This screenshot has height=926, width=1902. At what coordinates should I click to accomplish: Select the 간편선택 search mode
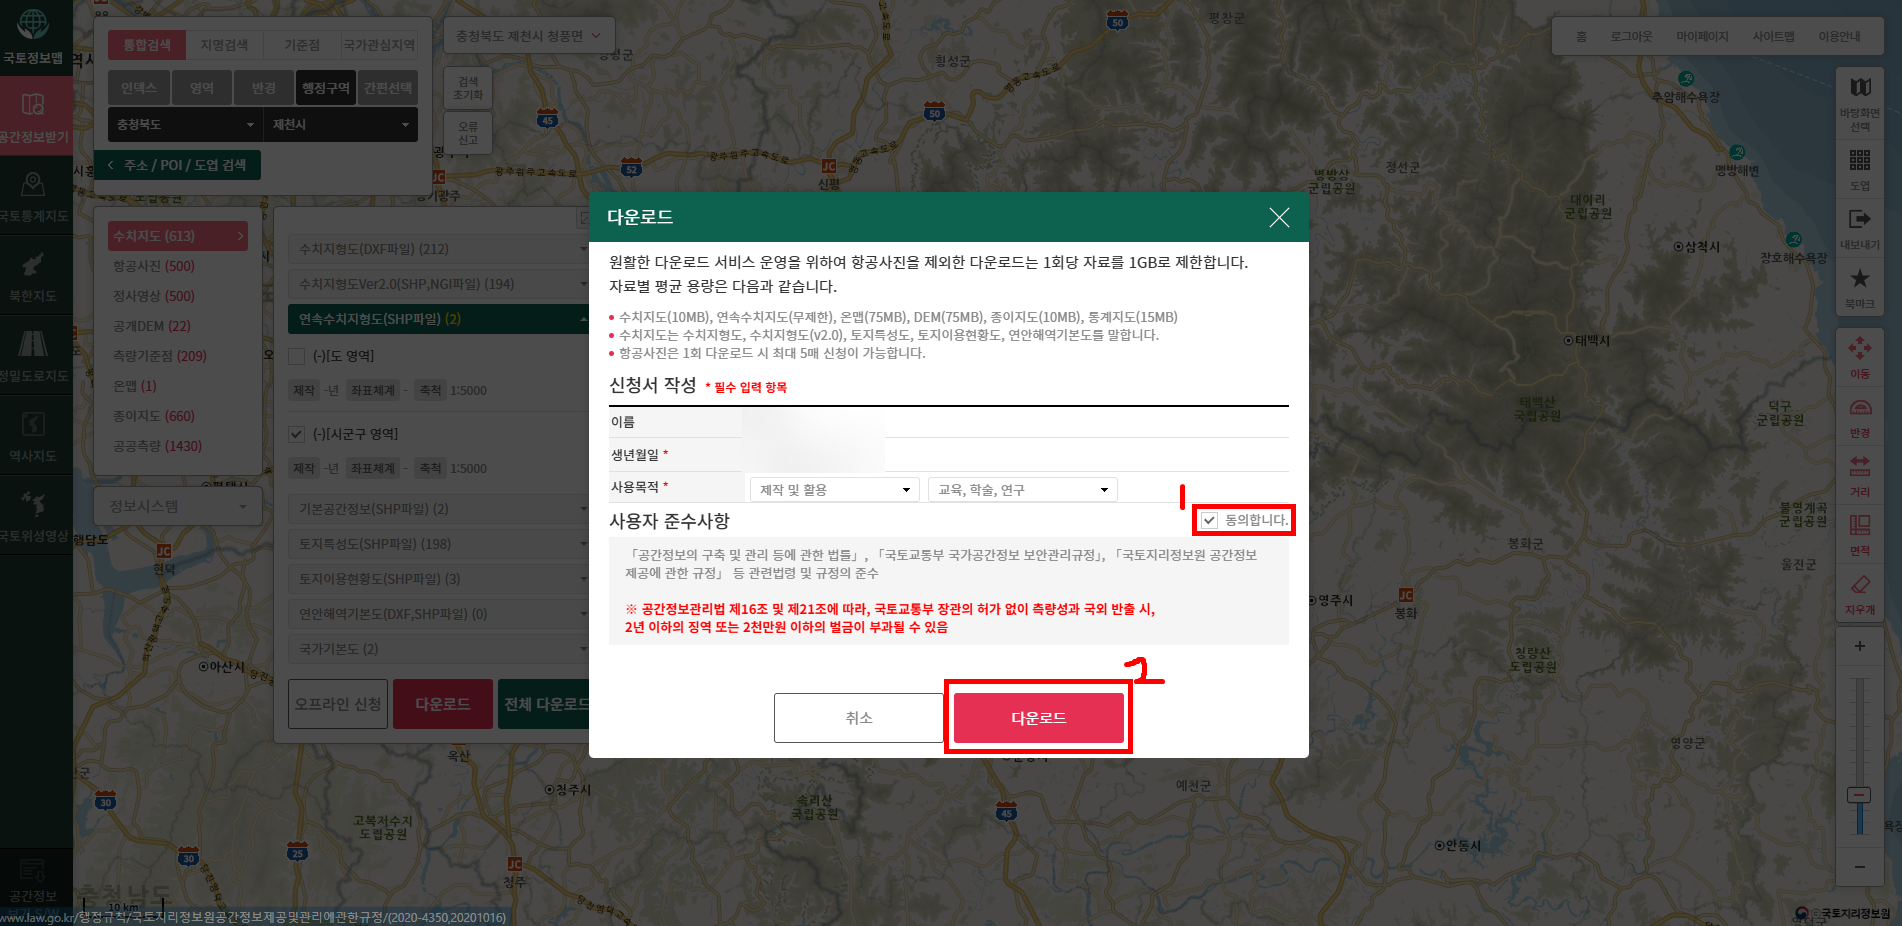coord(388,88)
